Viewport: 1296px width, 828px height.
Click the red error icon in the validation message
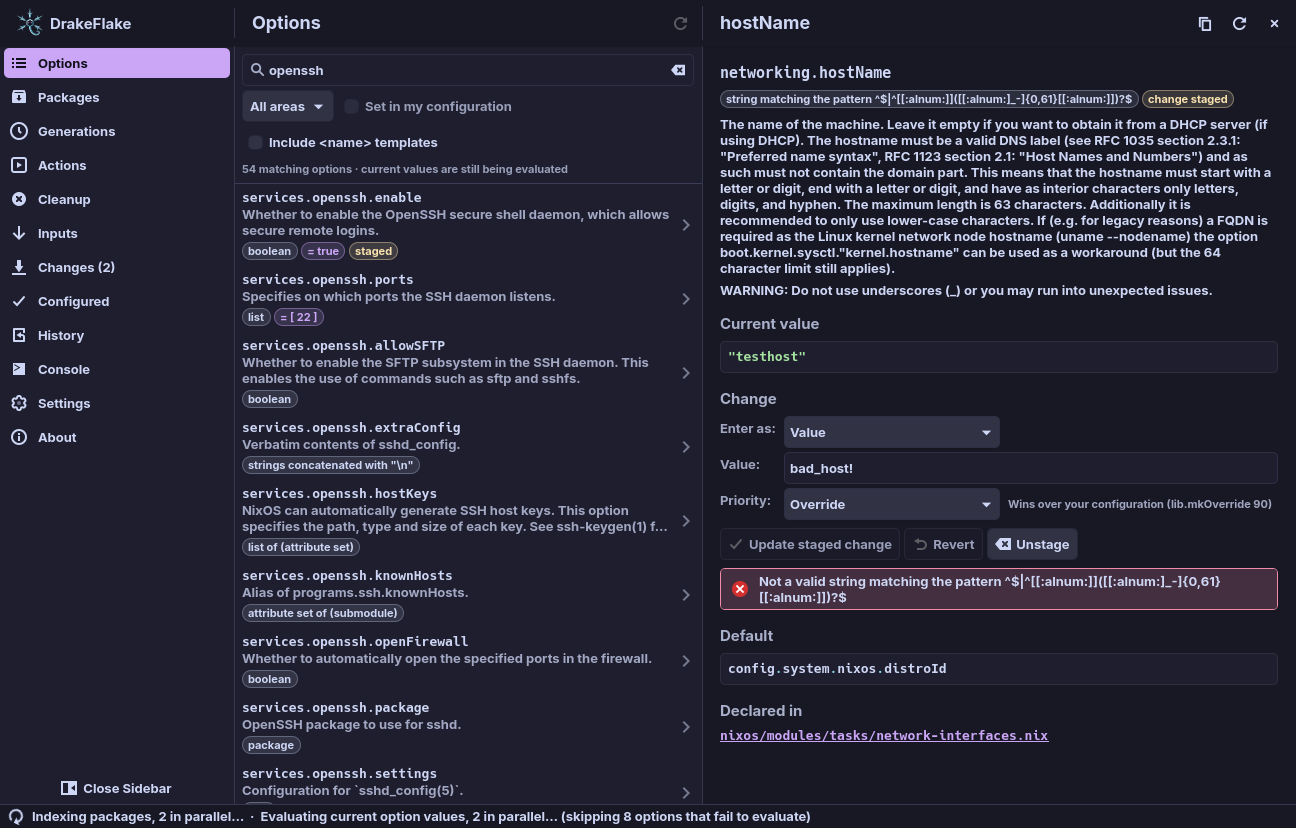[x=740, y=589]
